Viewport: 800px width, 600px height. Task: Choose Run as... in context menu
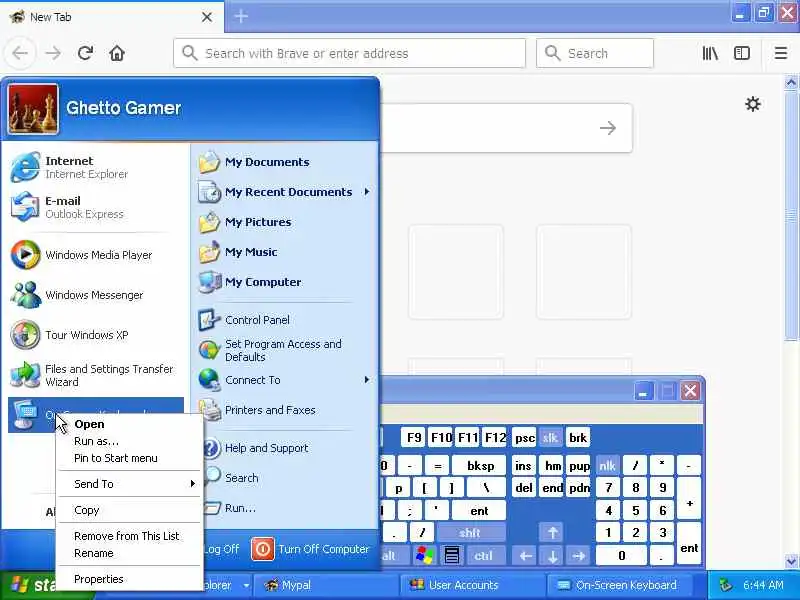click(129, 441)
